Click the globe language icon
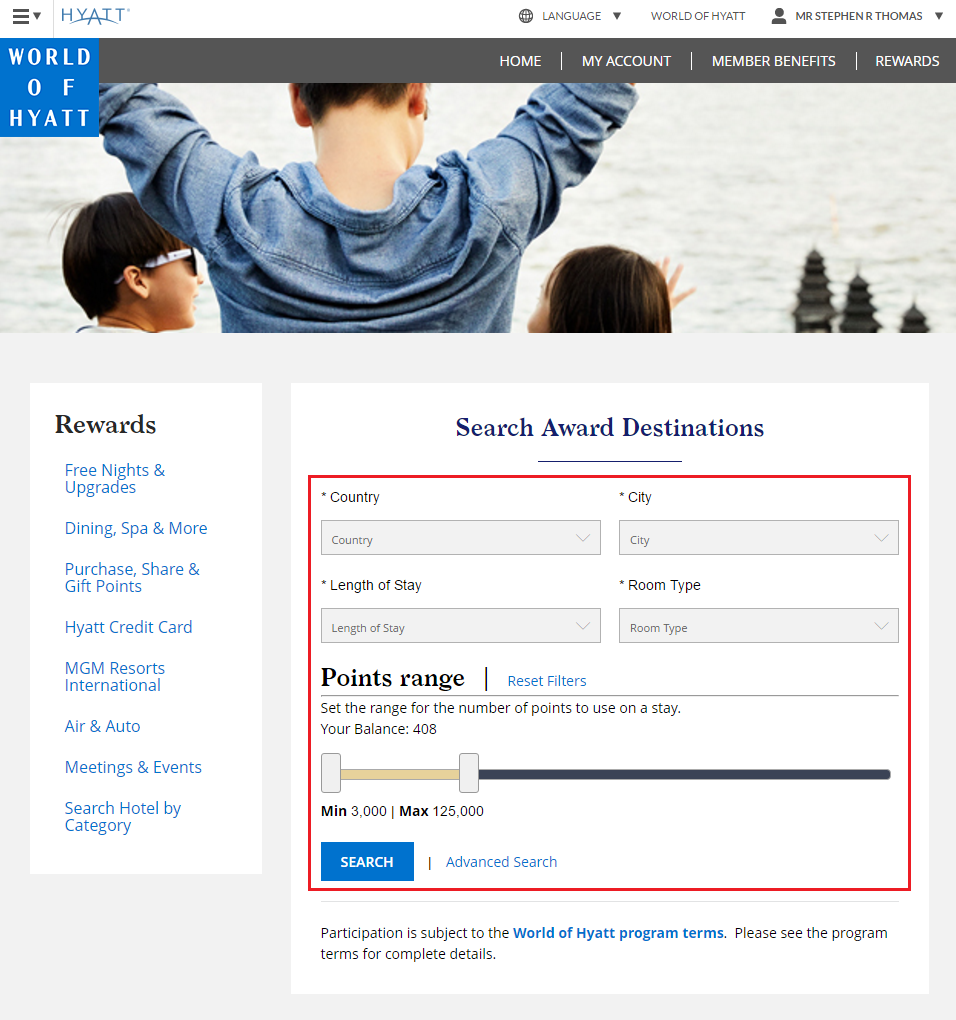 pos(526,16)
